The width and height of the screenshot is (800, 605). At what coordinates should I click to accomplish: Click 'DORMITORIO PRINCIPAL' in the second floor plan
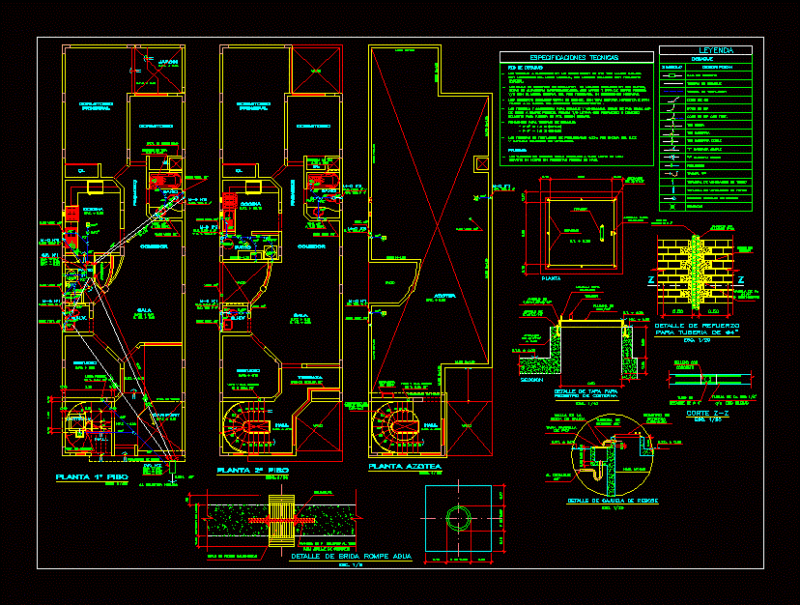coord(253,106)
